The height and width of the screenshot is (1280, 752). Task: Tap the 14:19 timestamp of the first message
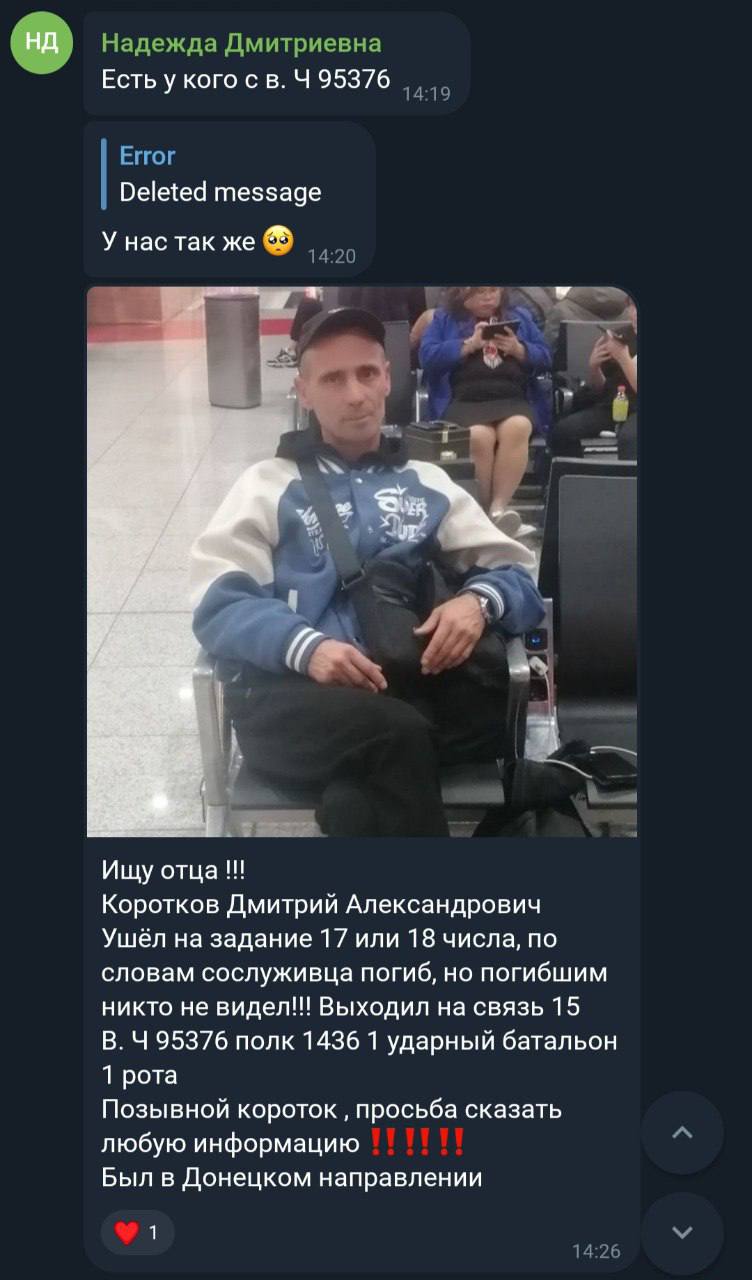(x=426, y=94)
